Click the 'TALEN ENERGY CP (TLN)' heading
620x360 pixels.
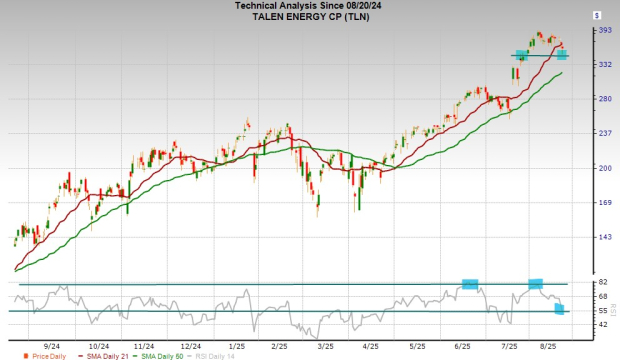pyautogui.click(x=311, y=17)
